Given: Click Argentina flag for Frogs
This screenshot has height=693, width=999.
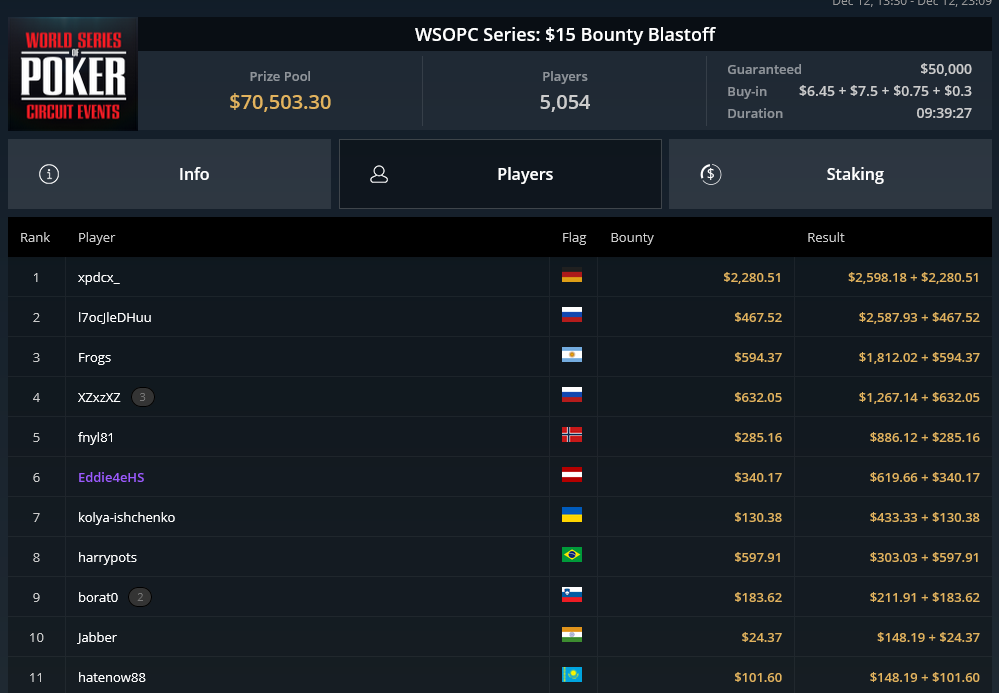Looking at the screenshot, I should pyautogui.click(x=571, y=355).
